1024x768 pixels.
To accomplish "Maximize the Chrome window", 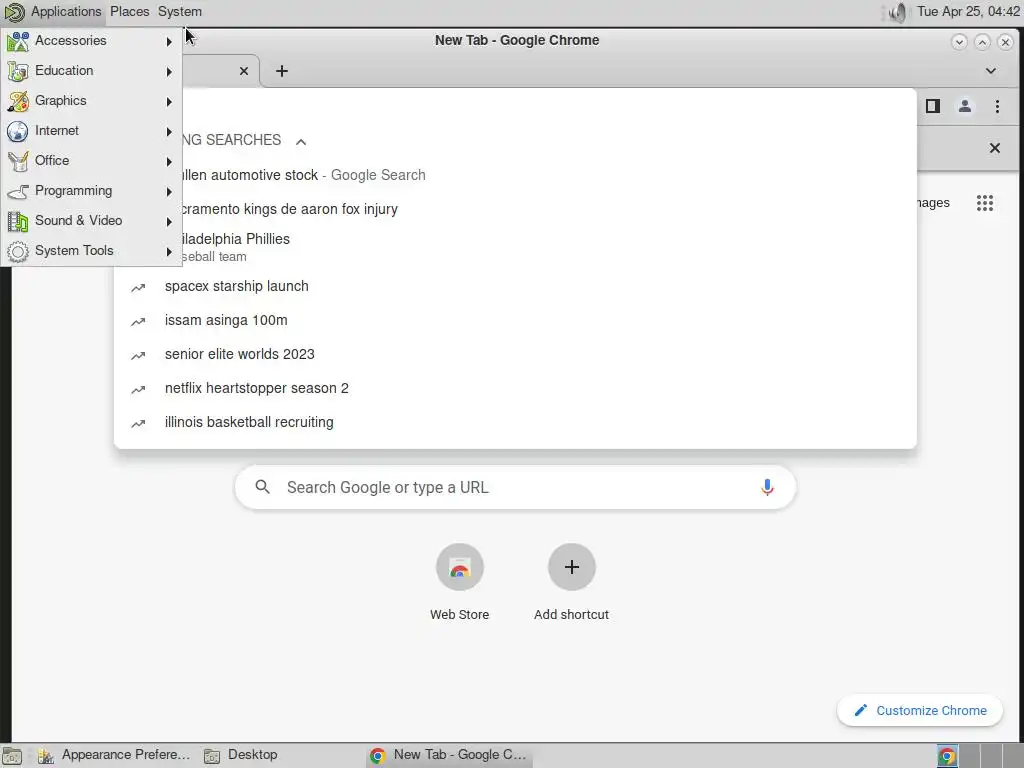I will tap(982, 42).
